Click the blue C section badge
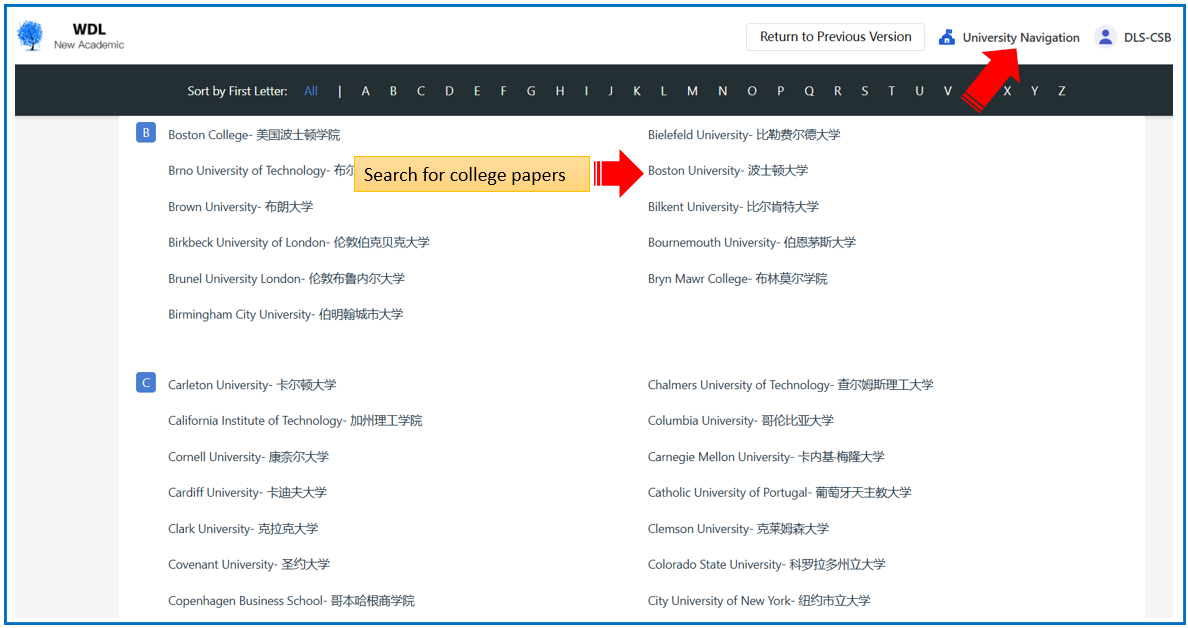The image size is (1188, 628). [x=146, y=383]
